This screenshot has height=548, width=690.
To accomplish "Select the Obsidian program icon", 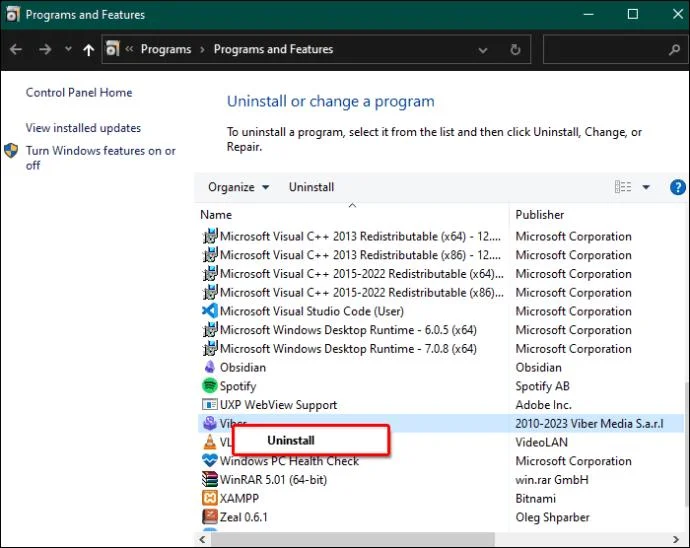I will pos(210,367).
